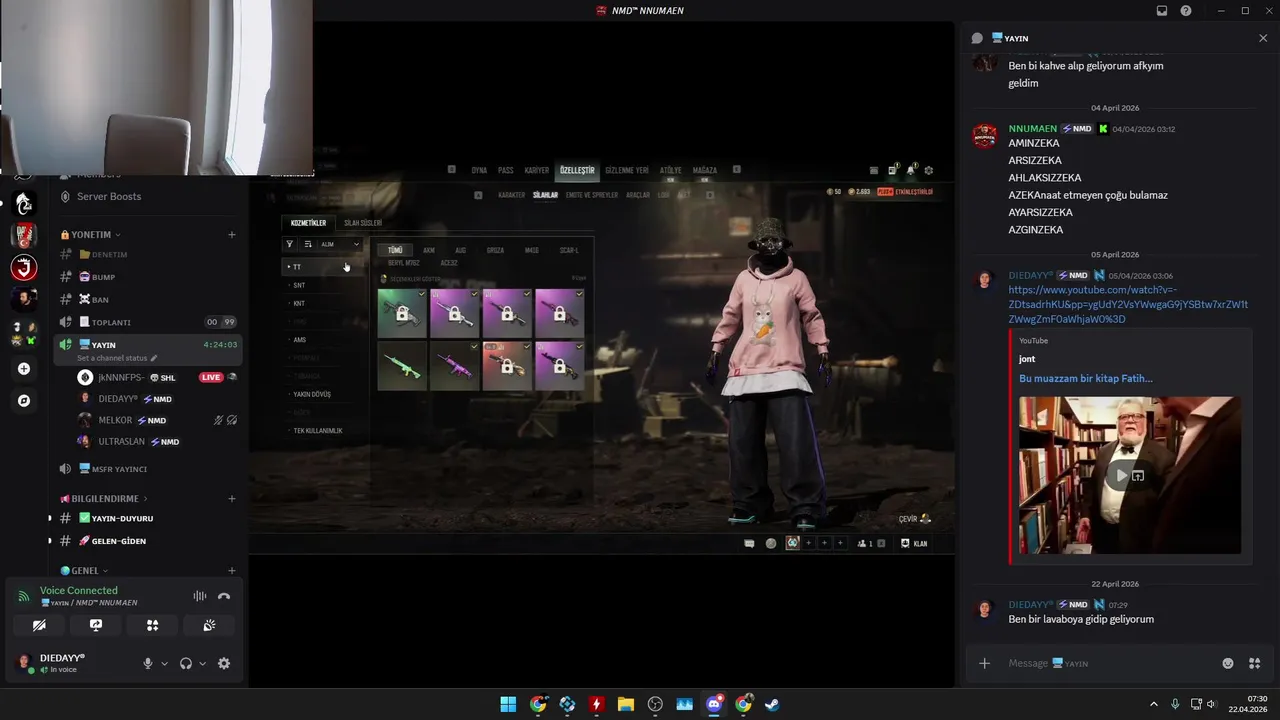Open MAĞAZA tab in the stream

(x=705, y=170)
